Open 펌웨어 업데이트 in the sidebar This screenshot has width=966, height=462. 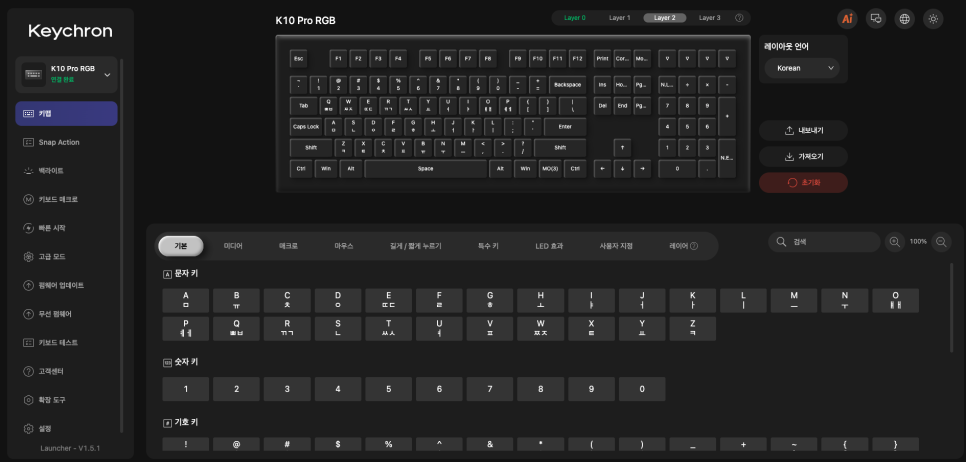[67, 285]
